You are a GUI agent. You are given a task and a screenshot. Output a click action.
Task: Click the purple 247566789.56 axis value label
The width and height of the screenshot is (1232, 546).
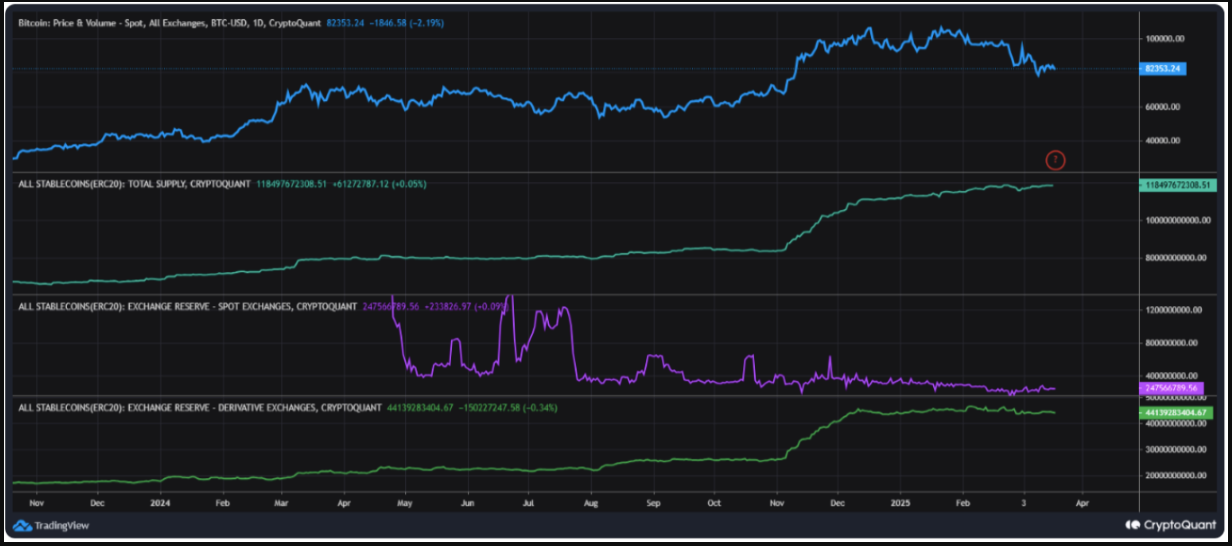[x=1170, y=387]
